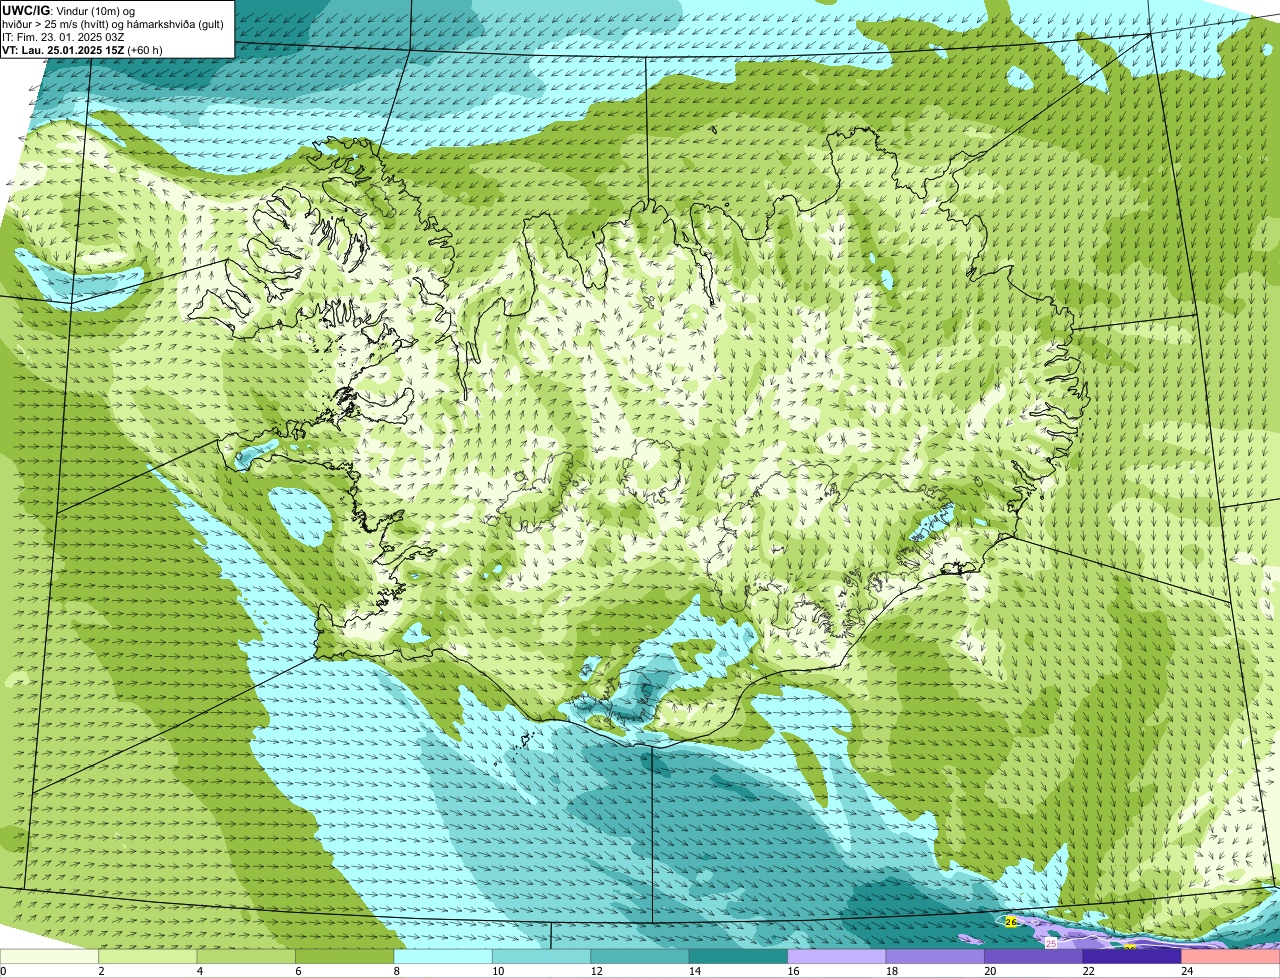Click the 18–20 m/s purple legend swatch
The image size is (1280, 978).
click(936, 956)
